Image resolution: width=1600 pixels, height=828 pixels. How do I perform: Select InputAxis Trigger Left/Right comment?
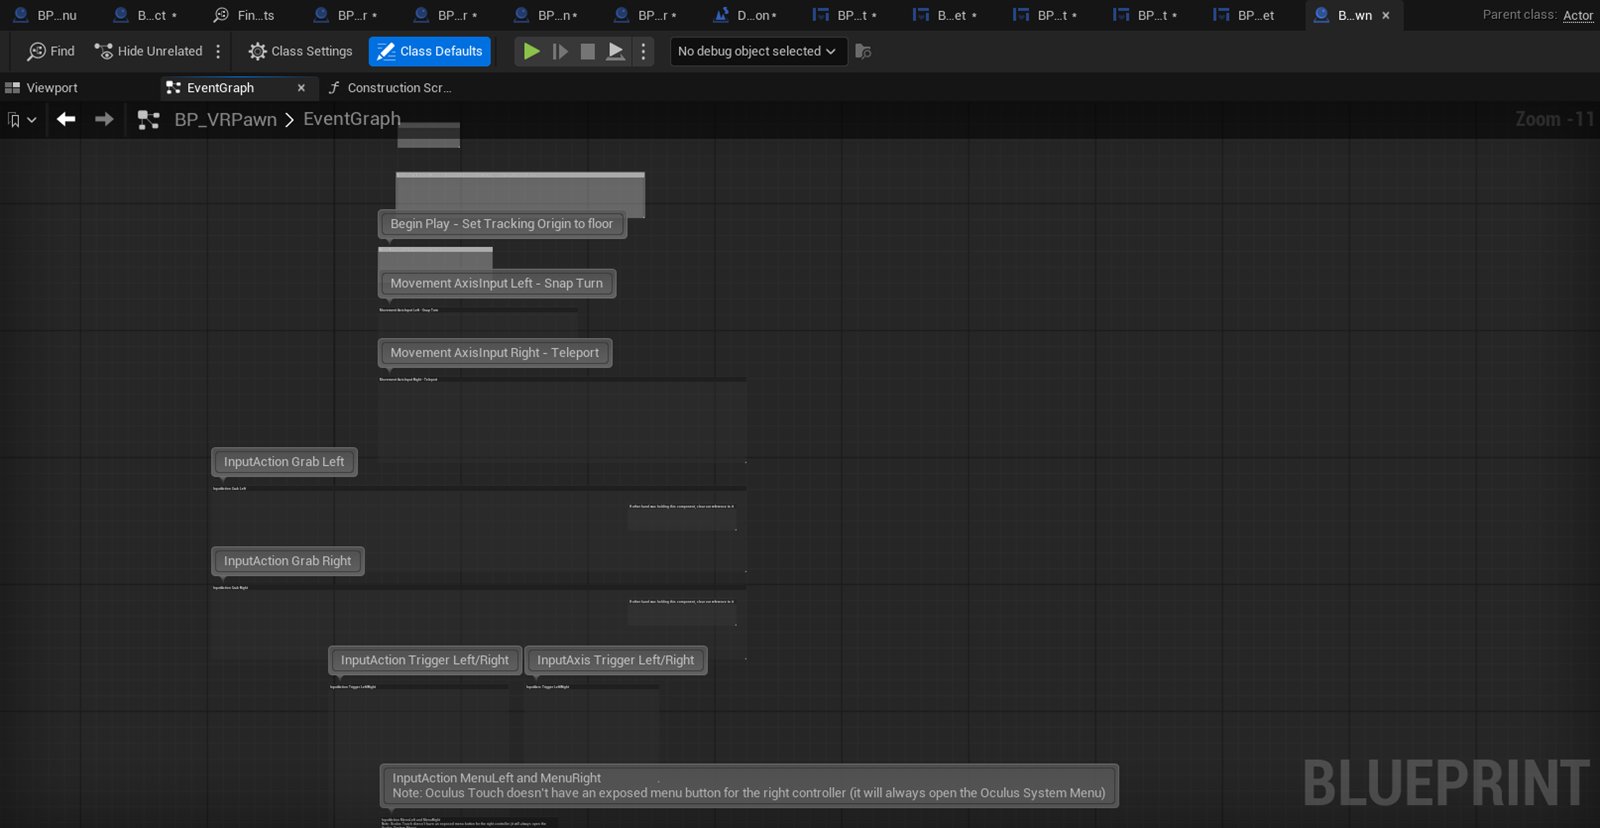(x=616, y=660)
